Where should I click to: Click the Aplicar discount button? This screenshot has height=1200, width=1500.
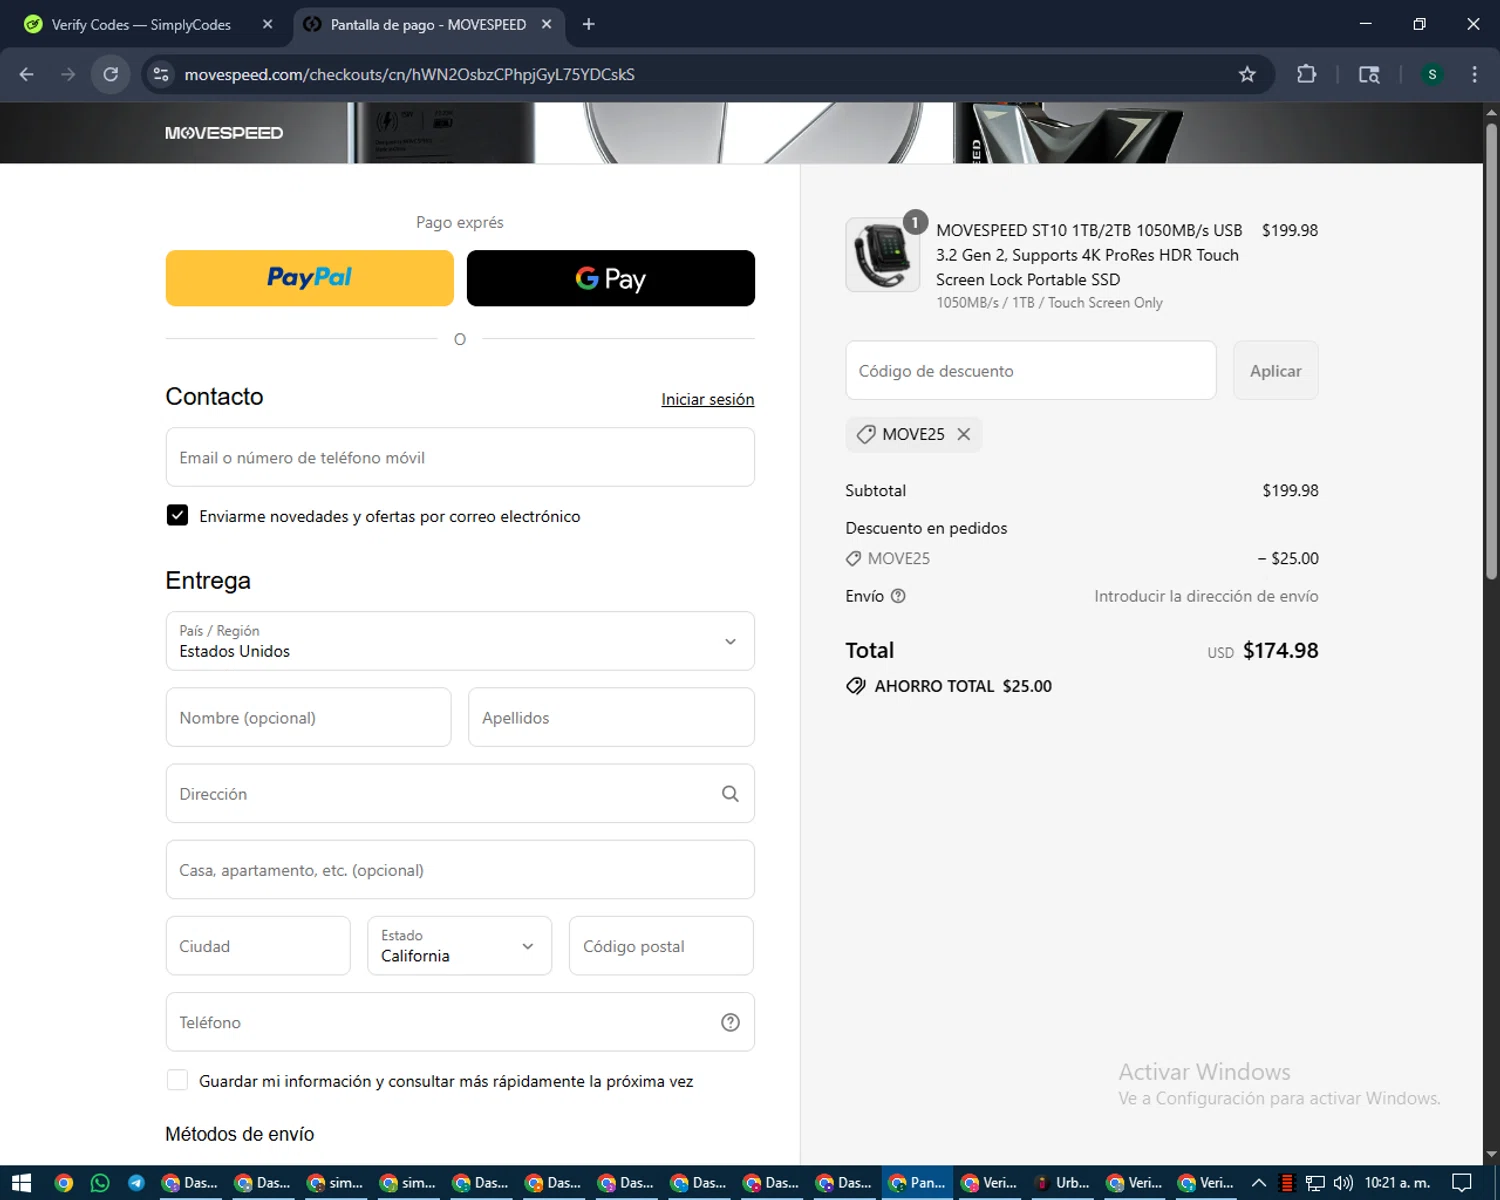(1275, 371)
